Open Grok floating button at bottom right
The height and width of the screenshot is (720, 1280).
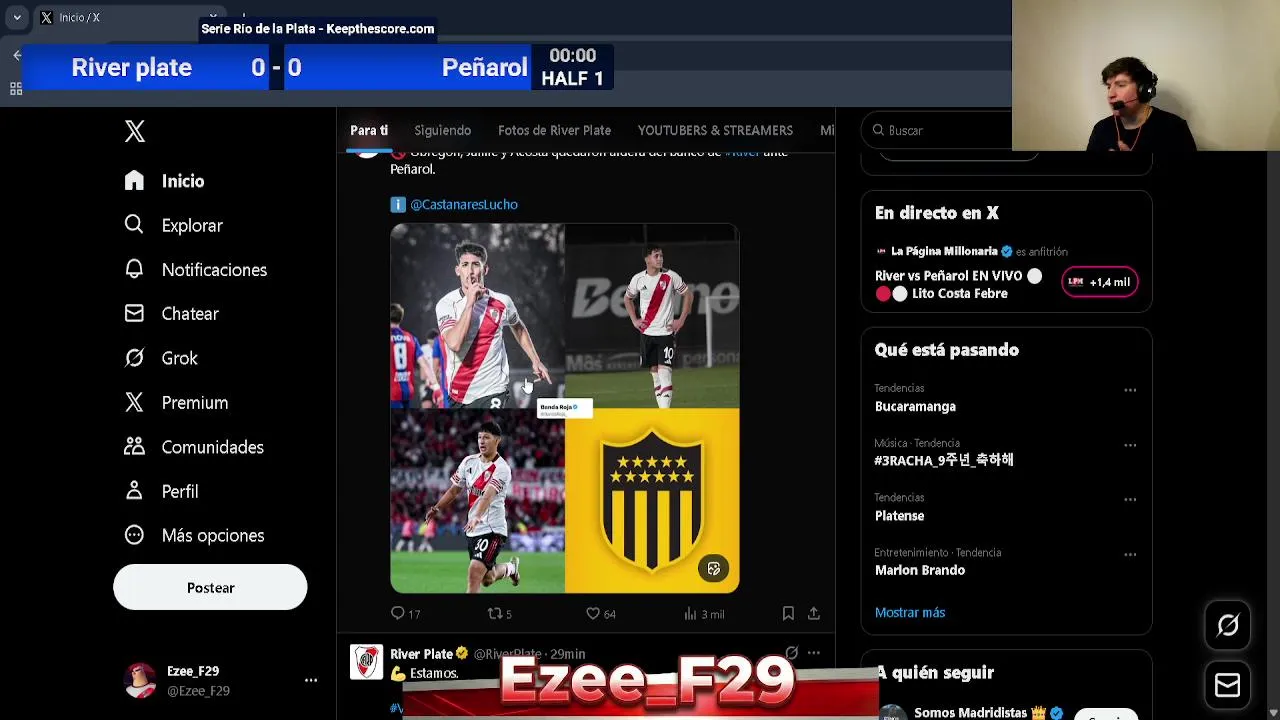1228,626
